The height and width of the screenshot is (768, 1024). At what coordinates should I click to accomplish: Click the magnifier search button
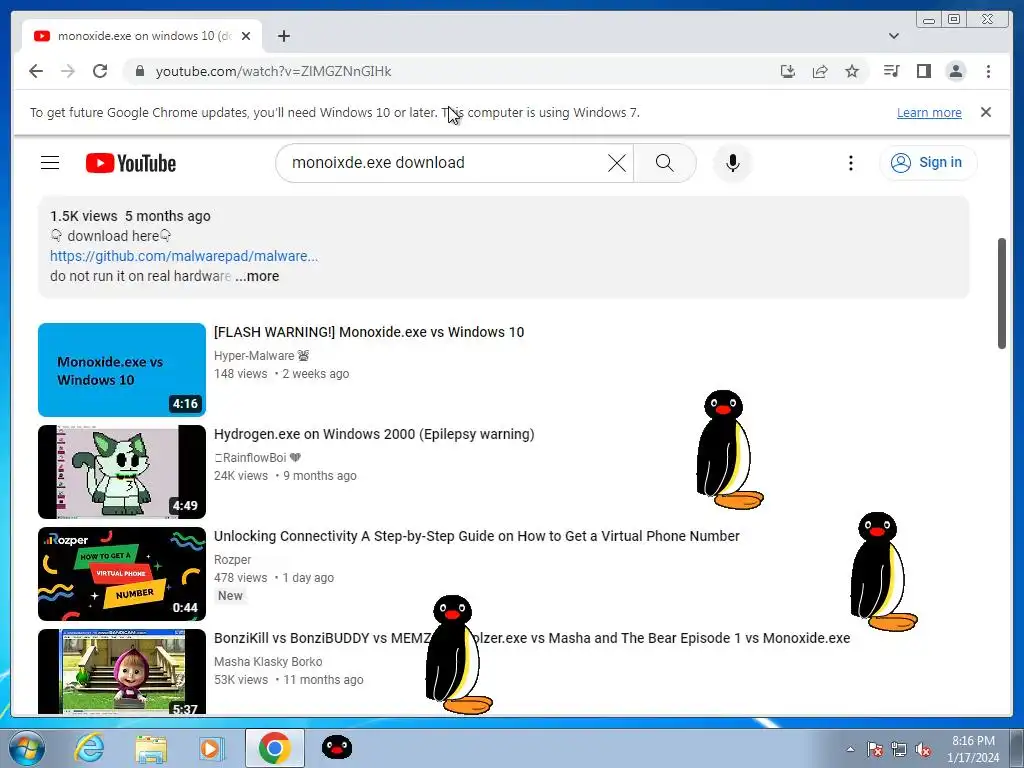click(x=665, y=163)
